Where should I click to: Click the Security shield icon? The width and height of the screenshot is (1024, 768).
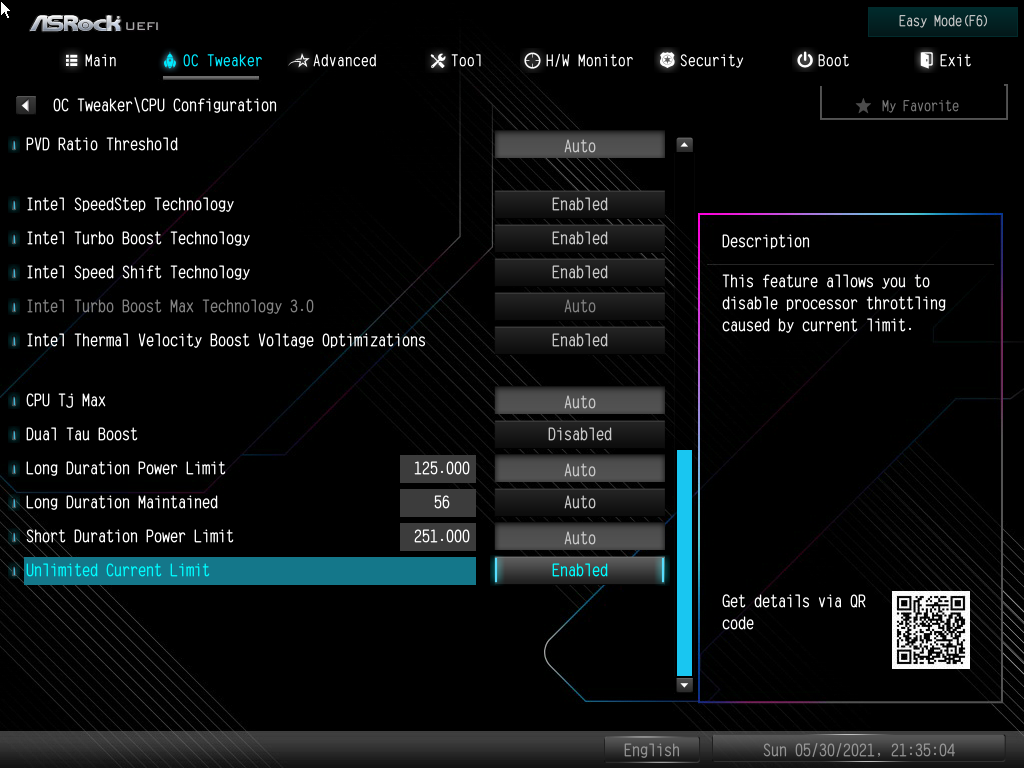[667, 60]
